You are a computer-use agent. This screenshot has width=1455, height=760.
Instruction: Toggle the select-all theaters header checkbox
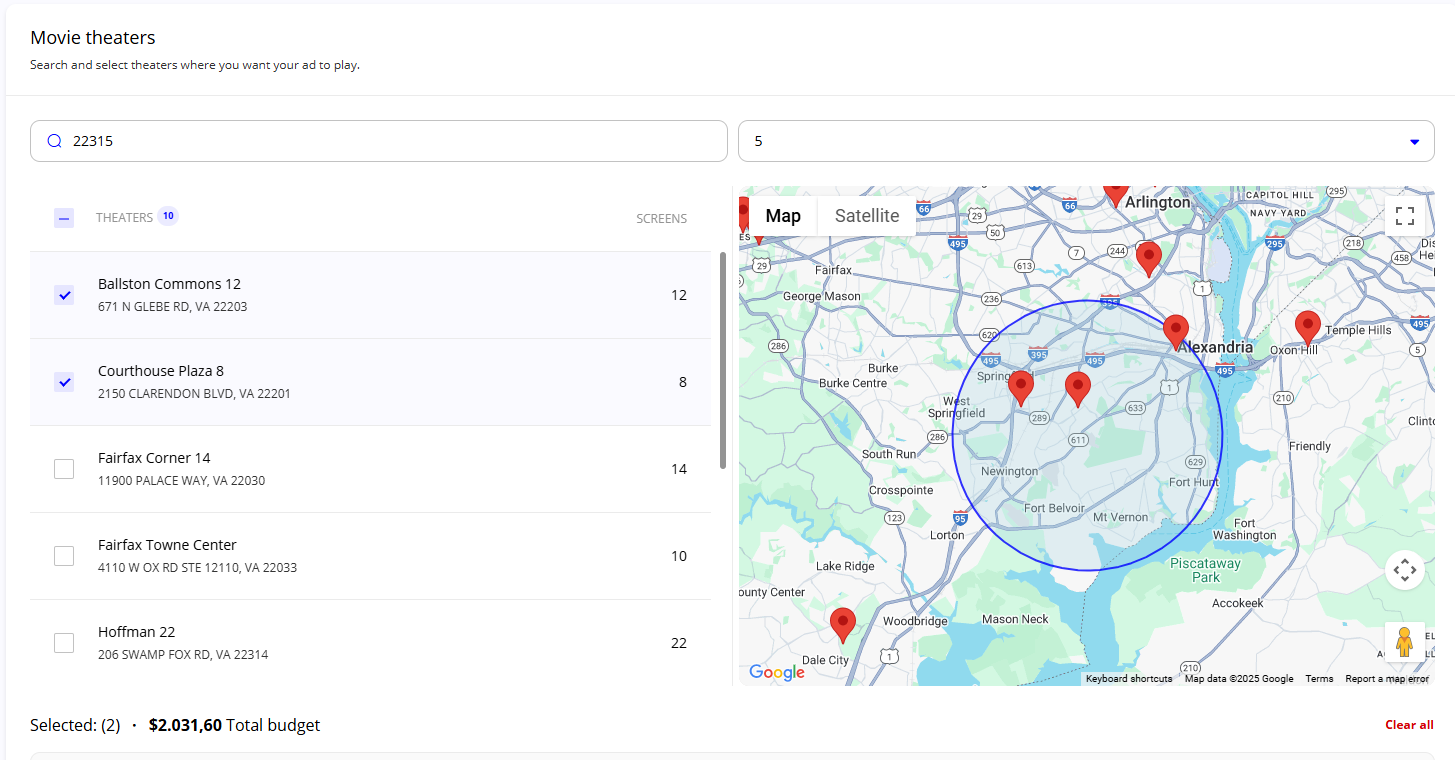click(x=64, y=217)
